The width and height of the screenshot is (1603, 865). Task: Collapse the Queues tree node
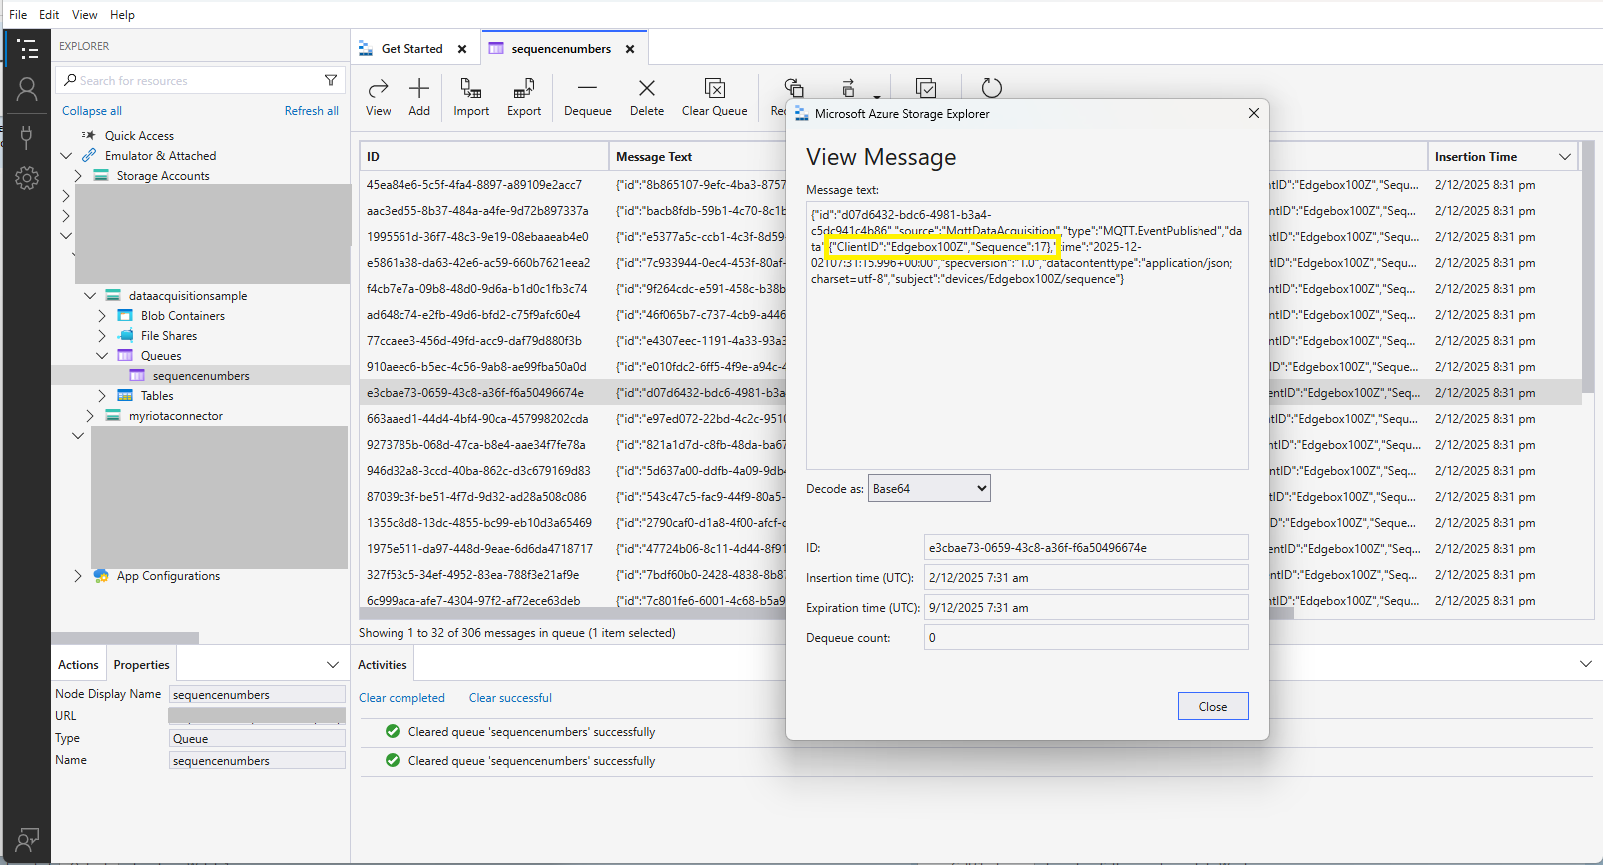pos(102,356)
